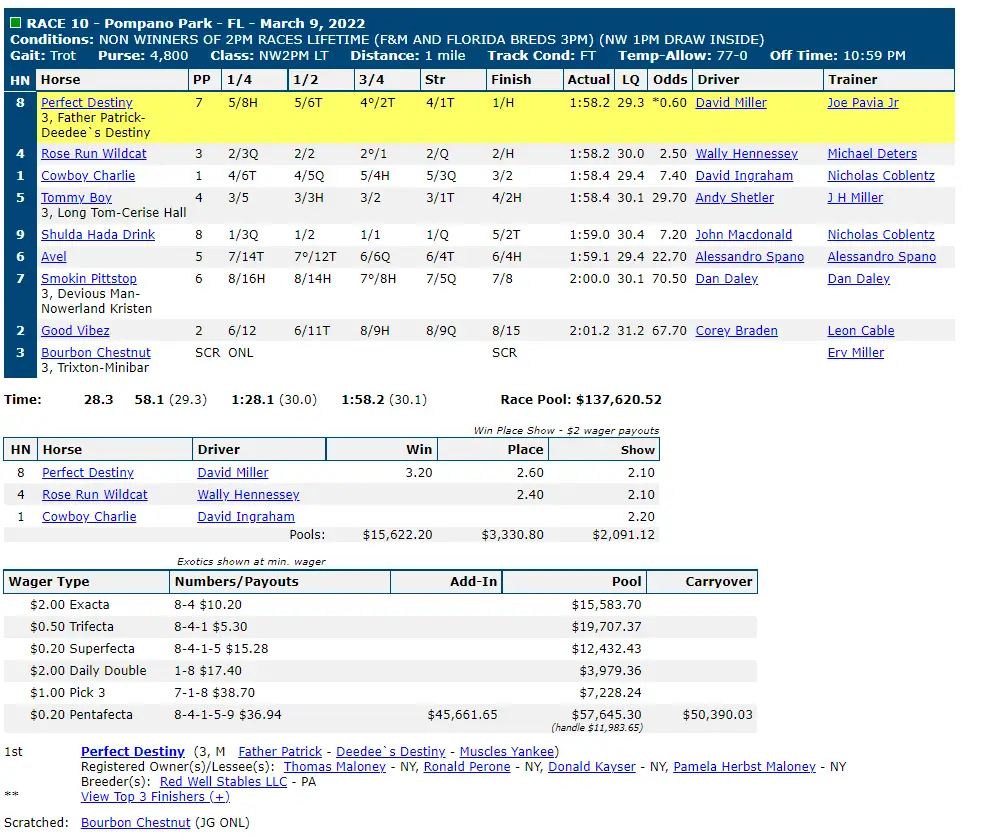Open Wally Hennessey in payouts table

coord(248,495)
